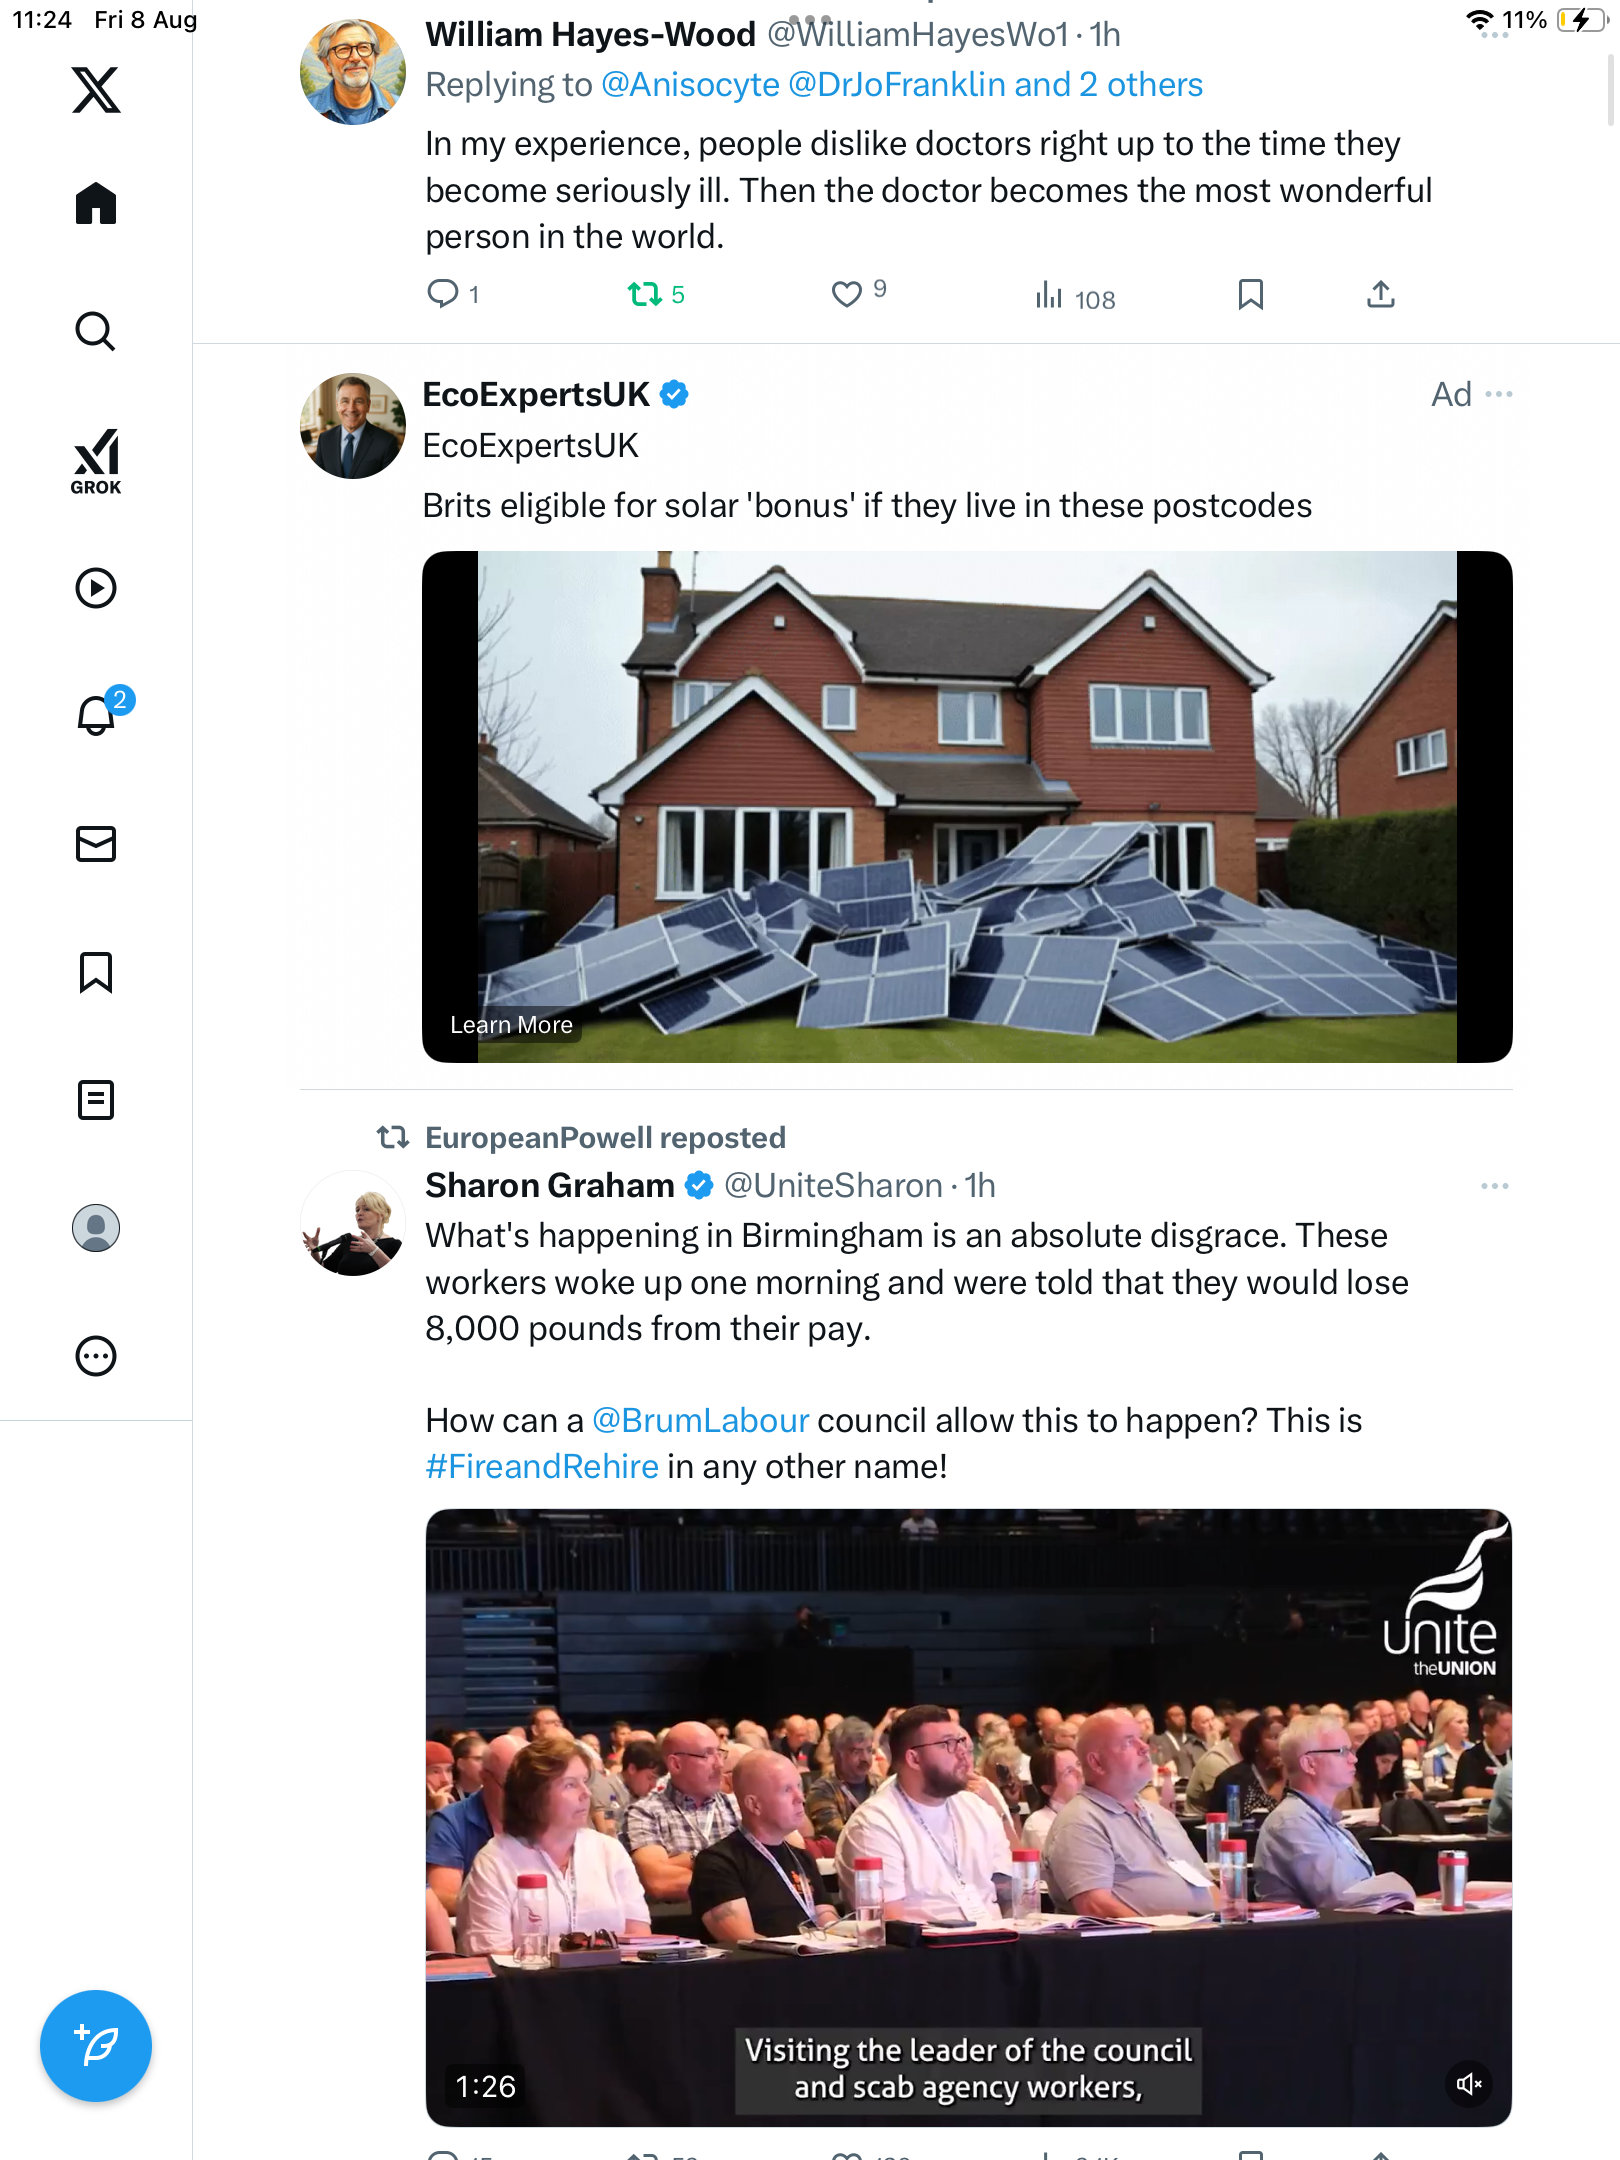The width and height of the screenshot is (1620, 2160).
Task: Compose a new post
Action: point(96,2046)
